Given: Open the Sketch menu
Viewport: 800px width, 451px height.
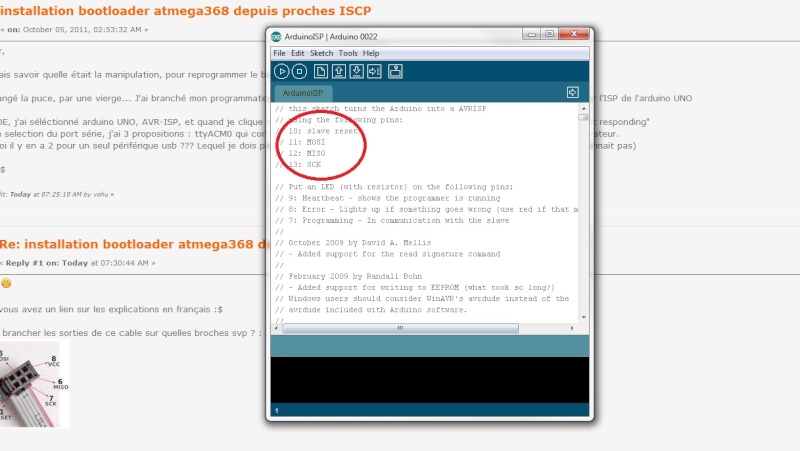Looking at the screenshot, I should pos(321,53).
